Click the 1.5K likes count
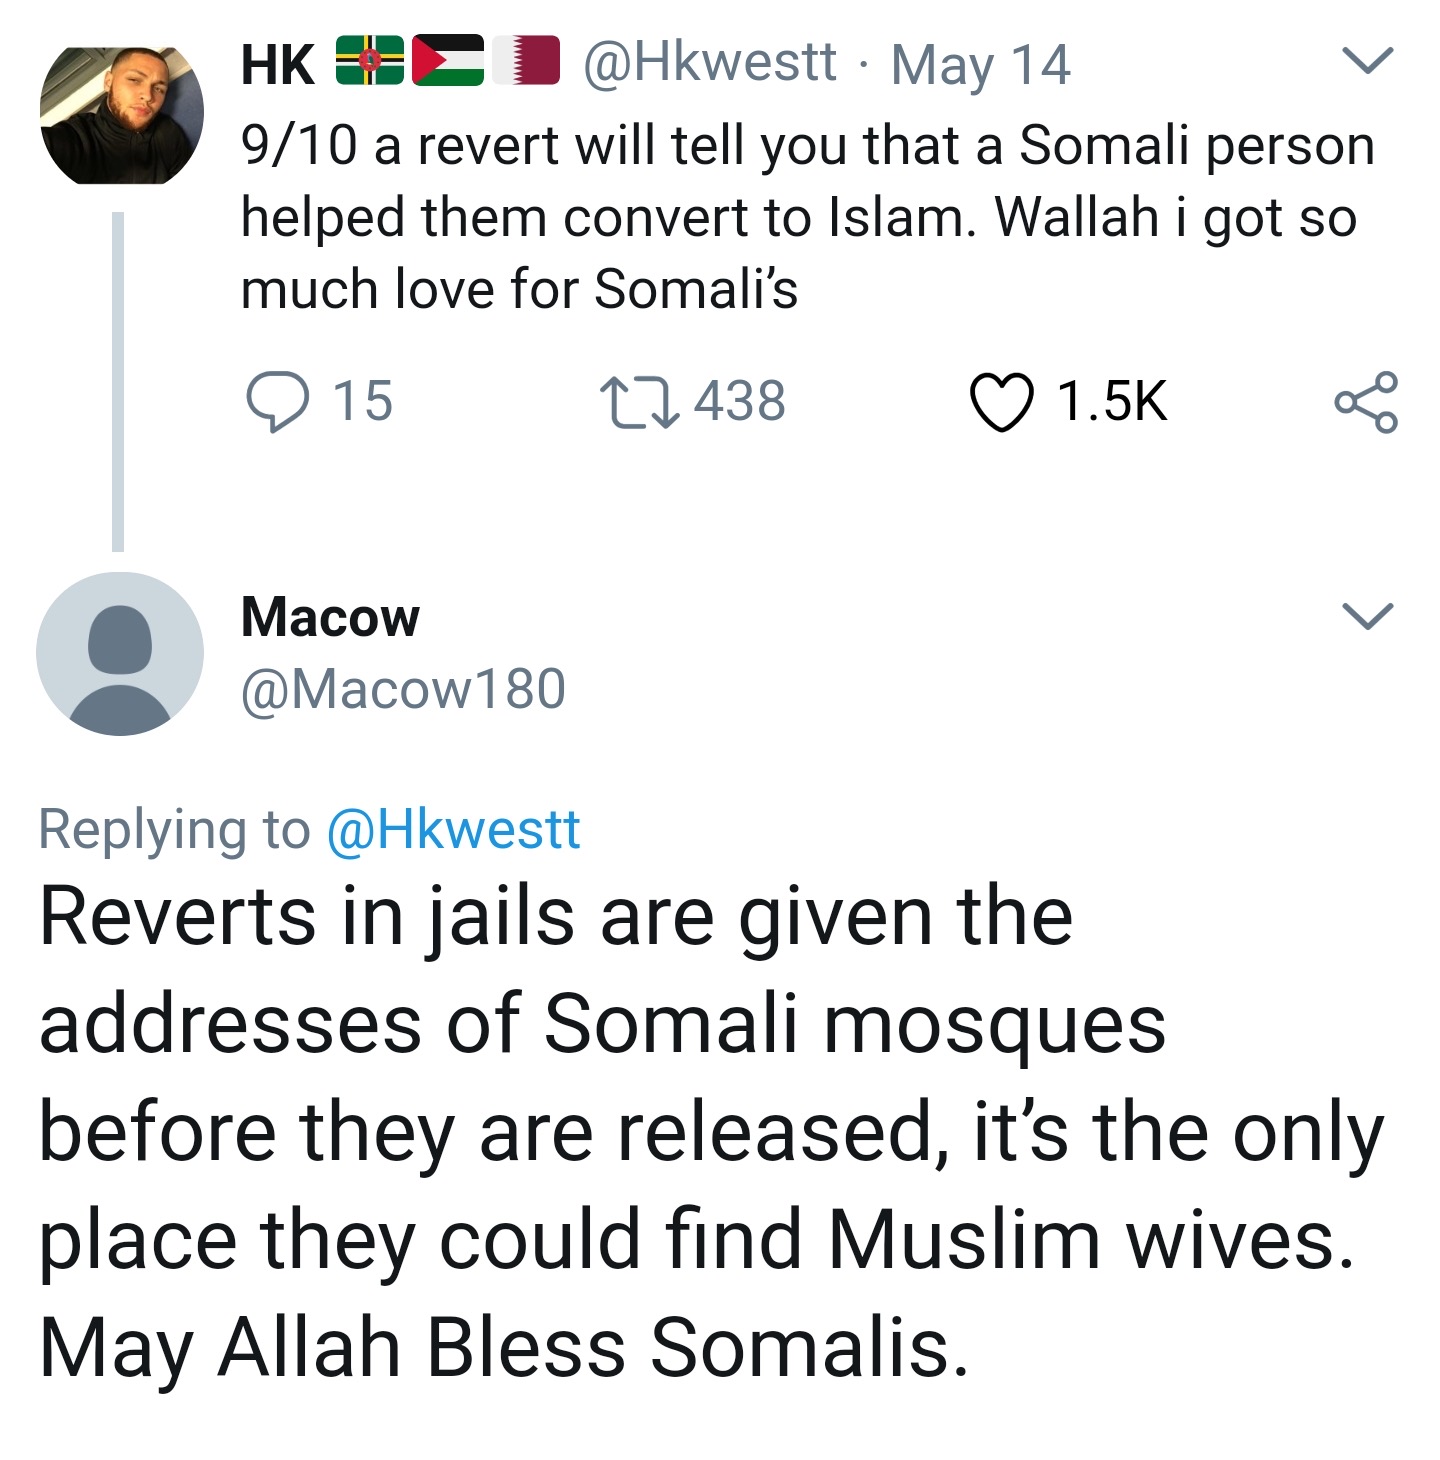Image resolution: width=1440 pixels, height=1460 pixels. (x=1112, y=402)
